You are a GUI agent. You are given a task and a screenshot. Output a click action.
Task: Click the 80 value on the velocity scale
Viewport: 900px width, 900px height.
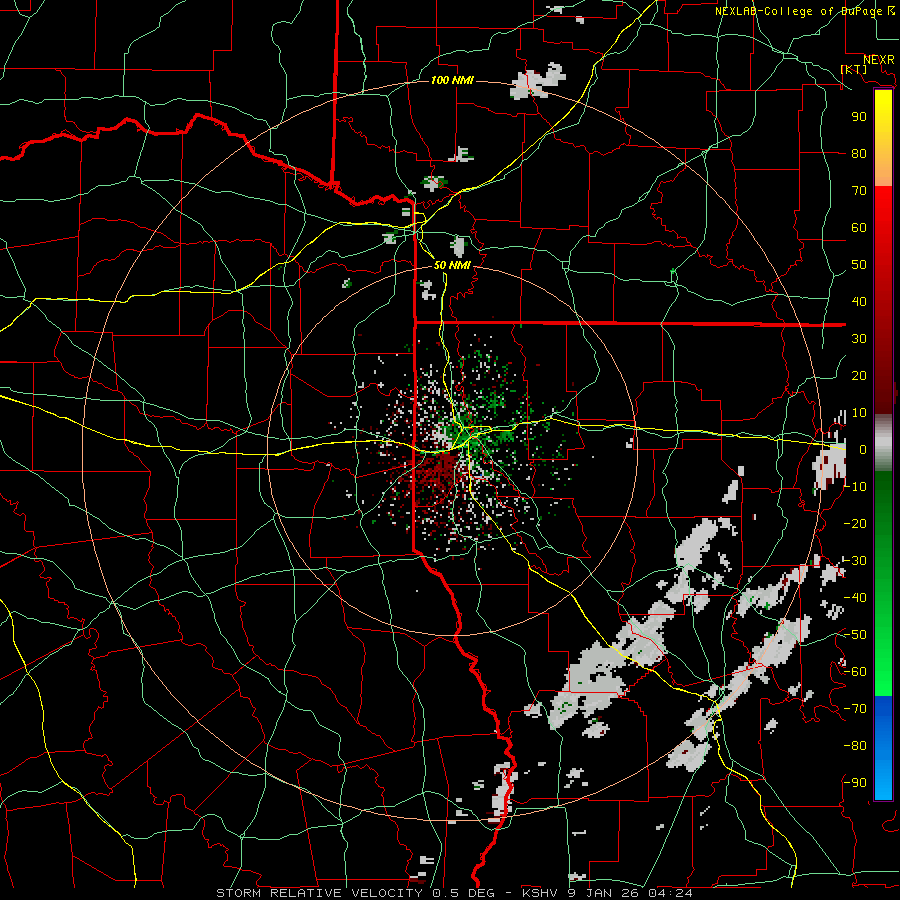click(859, 153)
